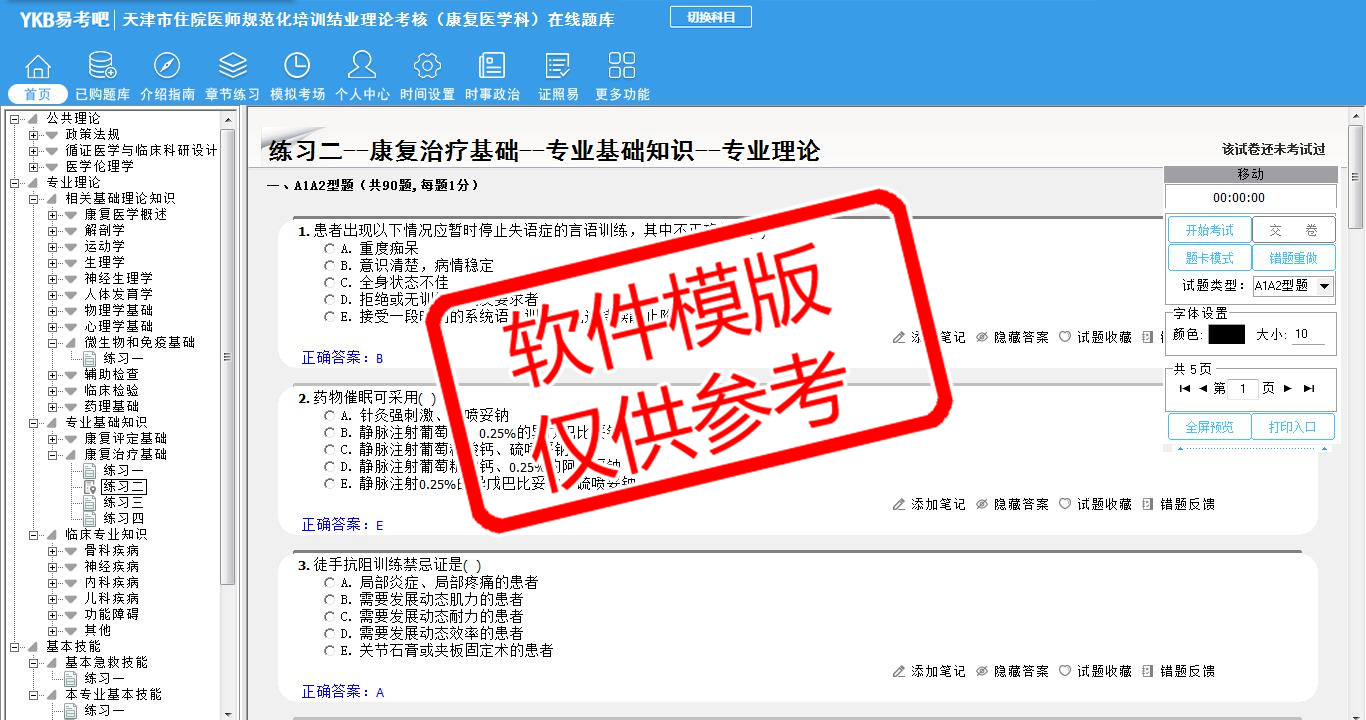Image resolution: width=1366 pixels, height=720 pixels.
Task: Open the 模拟考场 clock icon
Action: pos(297,67)
